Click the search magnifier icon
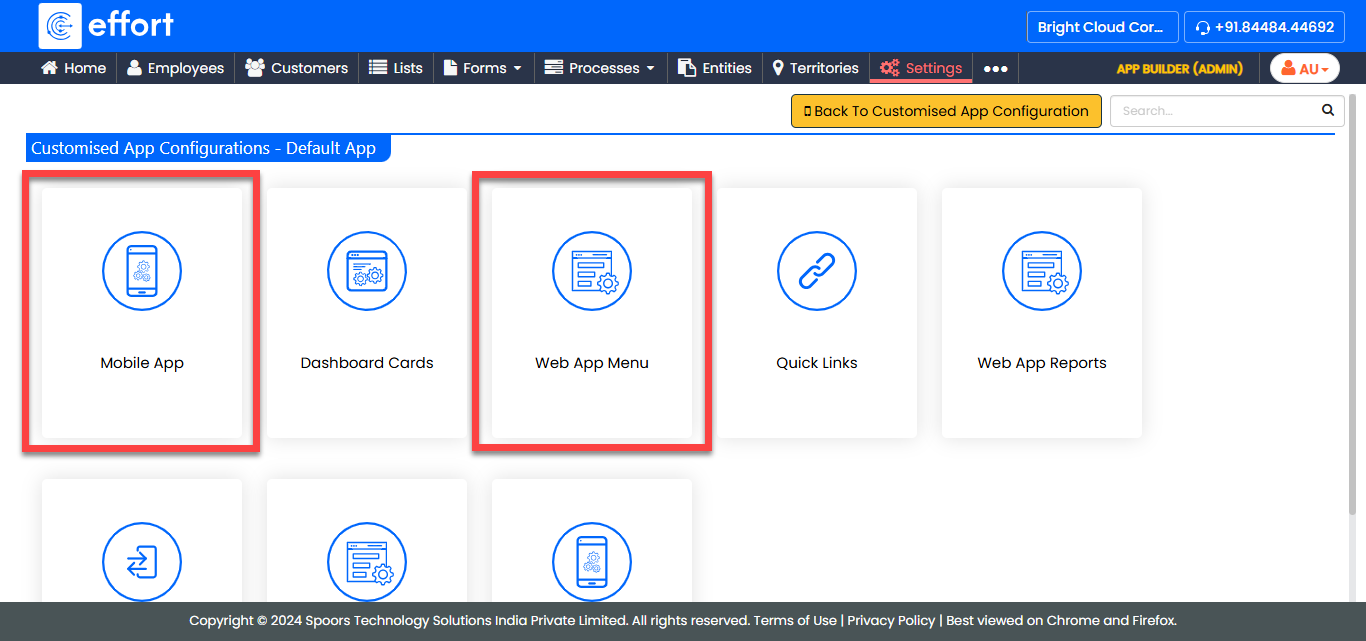This screenshot has height=641, width=1366. pyautogui.click(x=1328, y=111)
